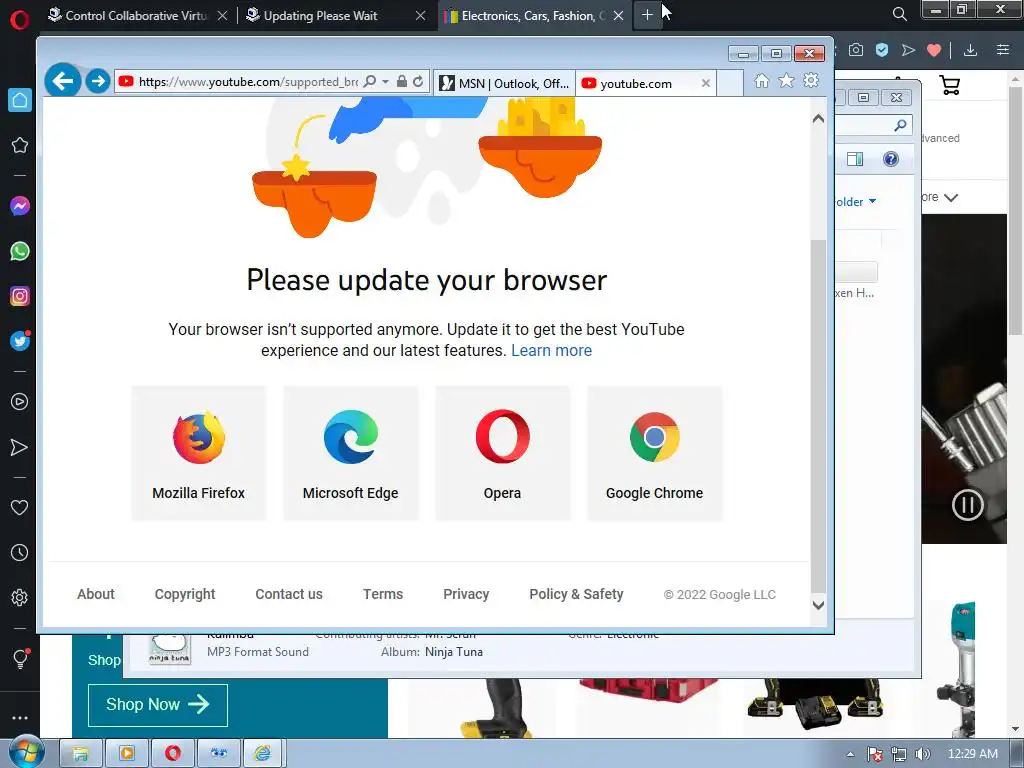Click the IE scrollbar down arrow
Image resolution: width=1024 pixels, height=768 pixels.
818,605
